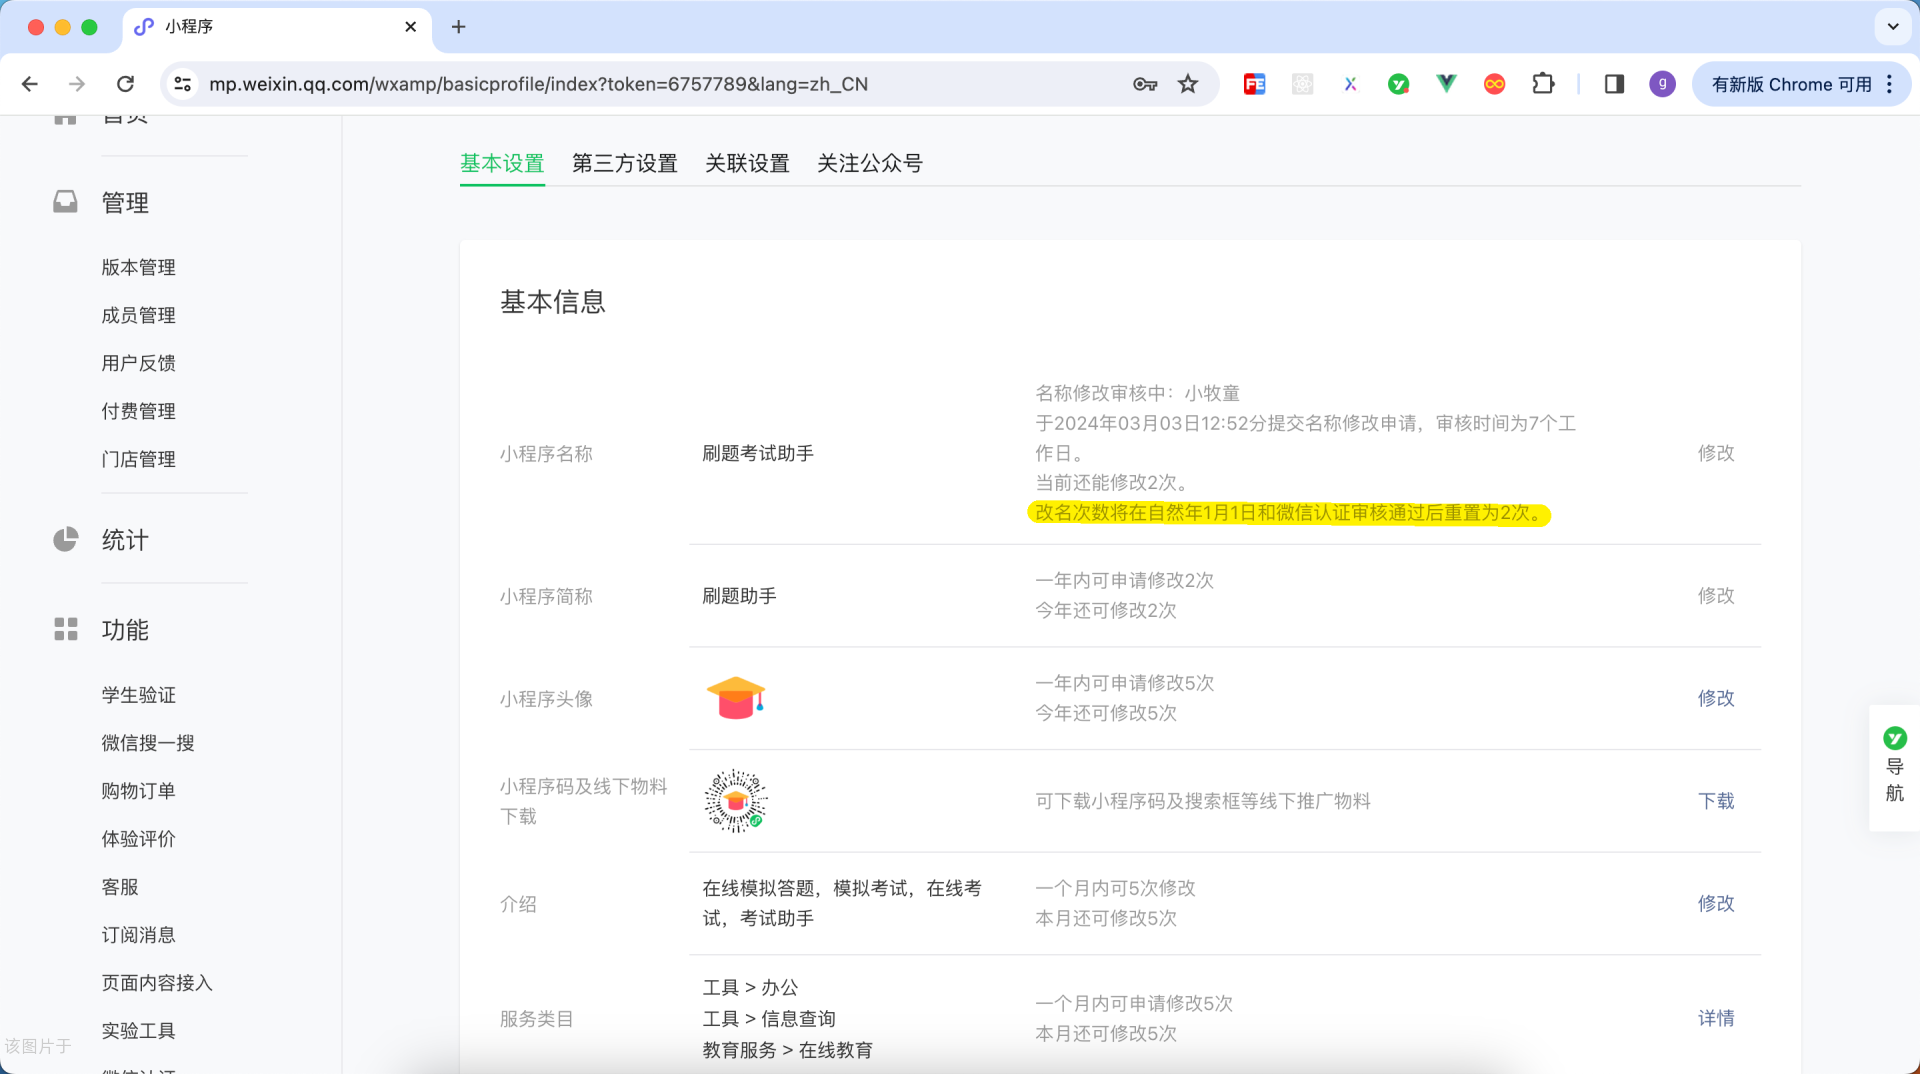The image size is (1920, 1074).
Task: Switch to the 第三方设置 tab
Action: pyautogui.click(x=624, y=163)
